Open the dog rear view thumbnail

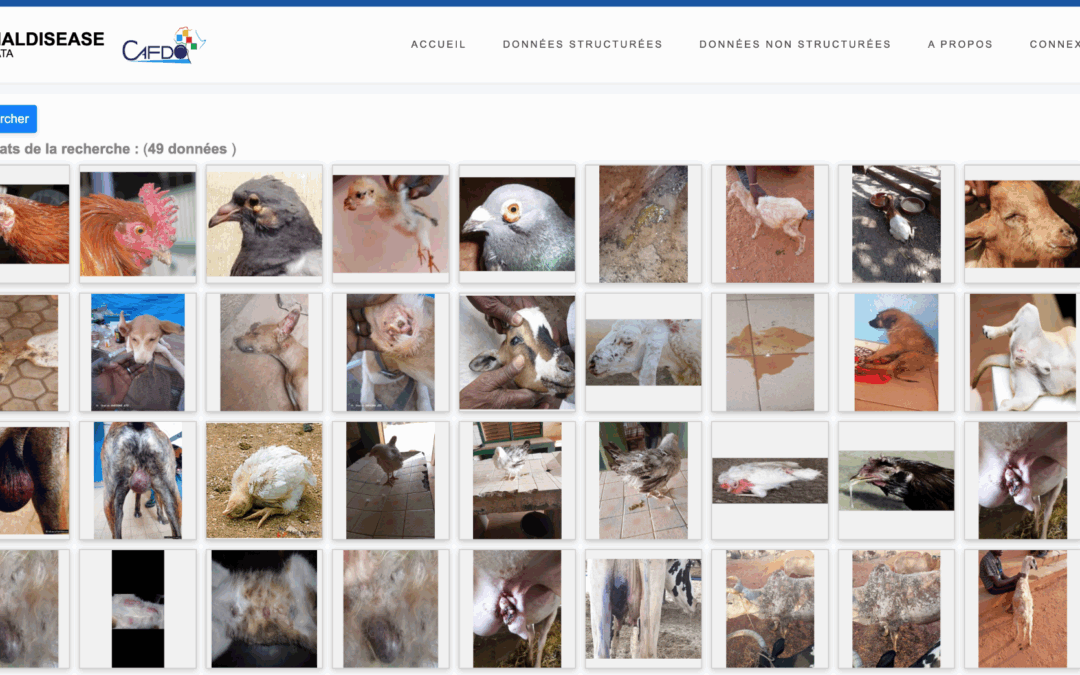point(138,480)
